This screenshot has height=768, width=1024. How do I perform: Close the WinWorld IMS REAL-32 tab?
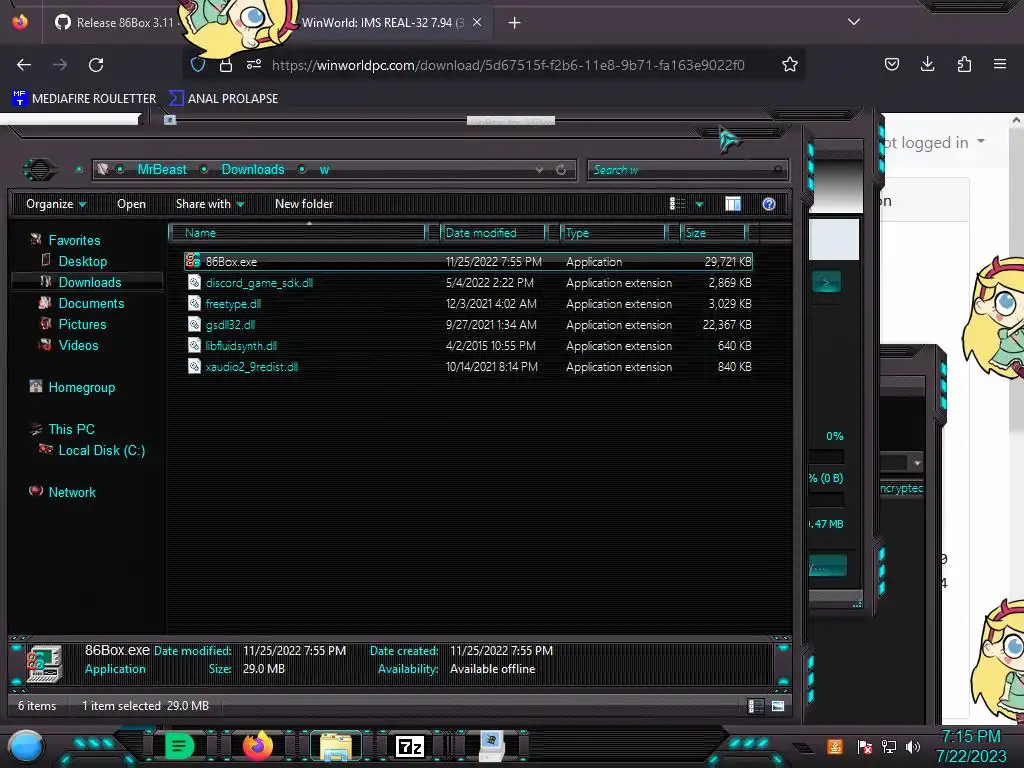[x=477, y=22]
